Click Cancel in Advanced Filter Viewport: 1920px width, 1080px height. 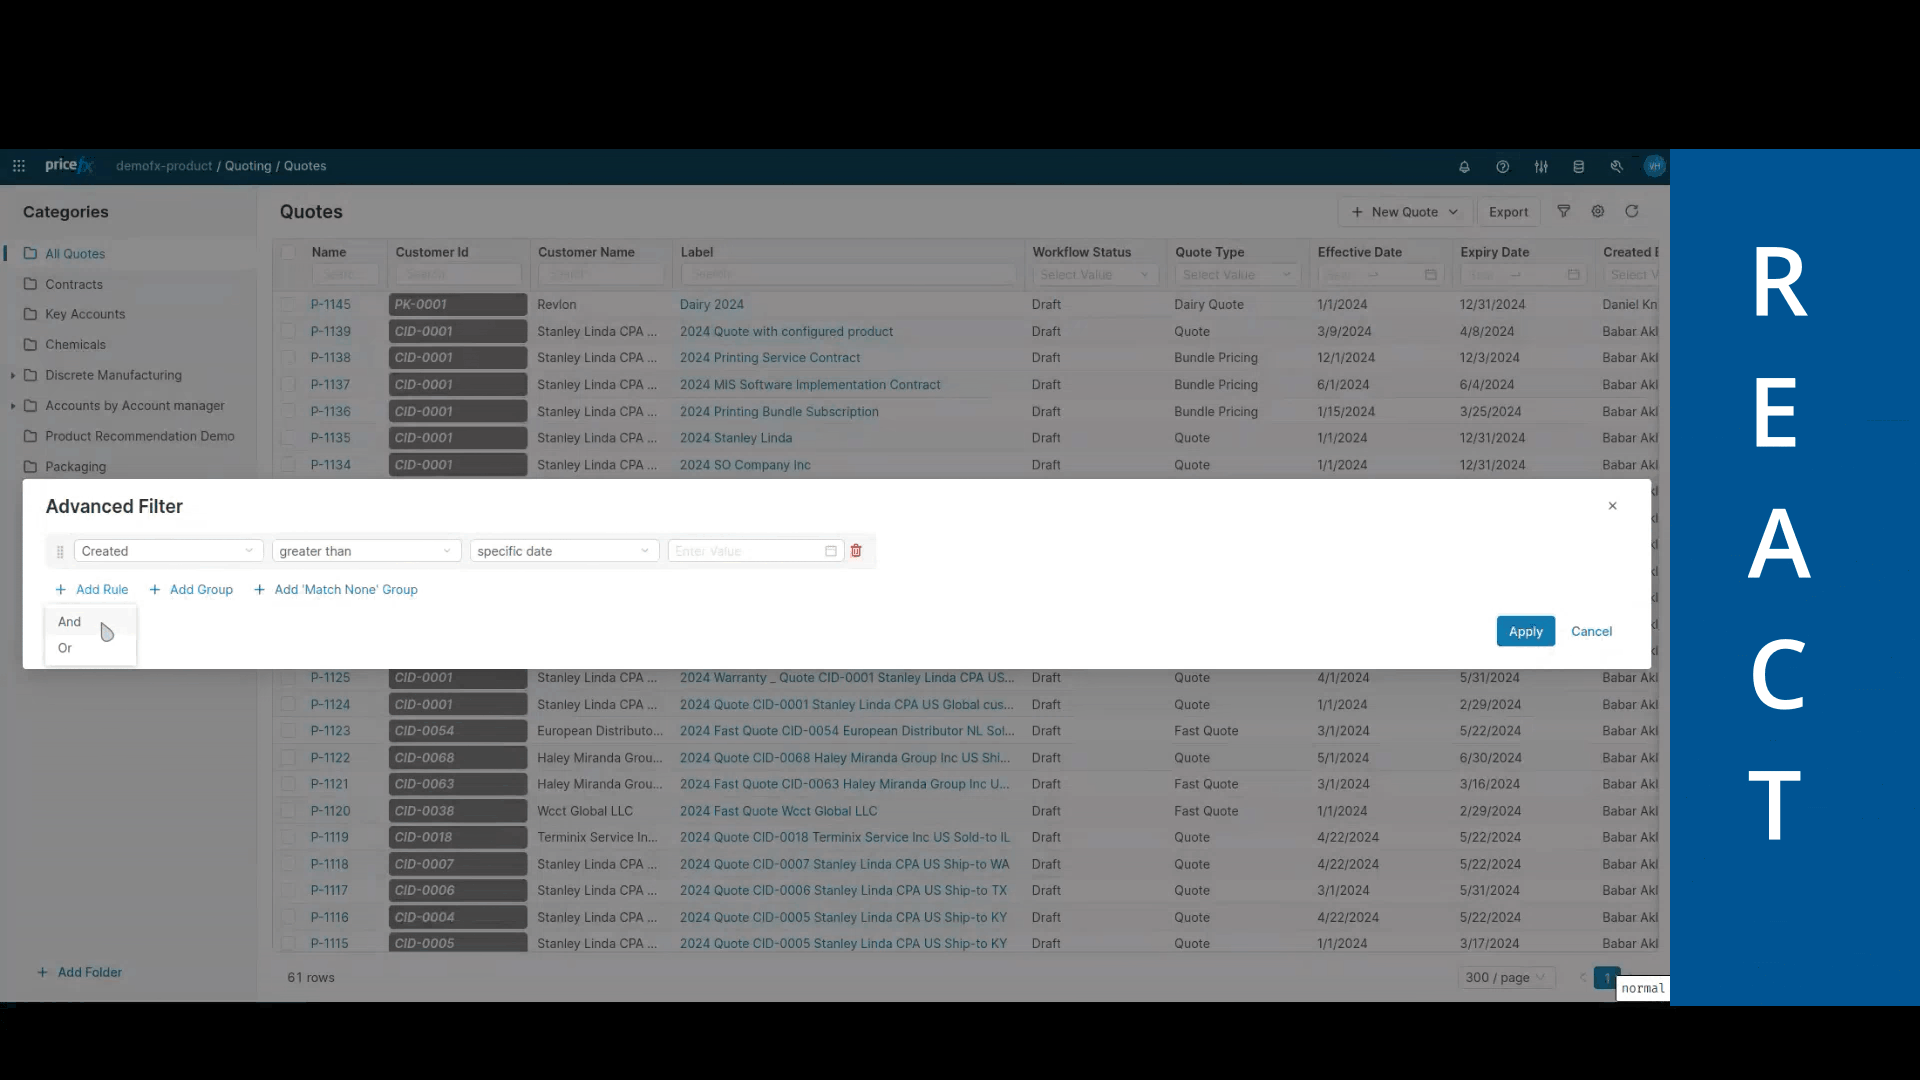(x=1591, y=631)
